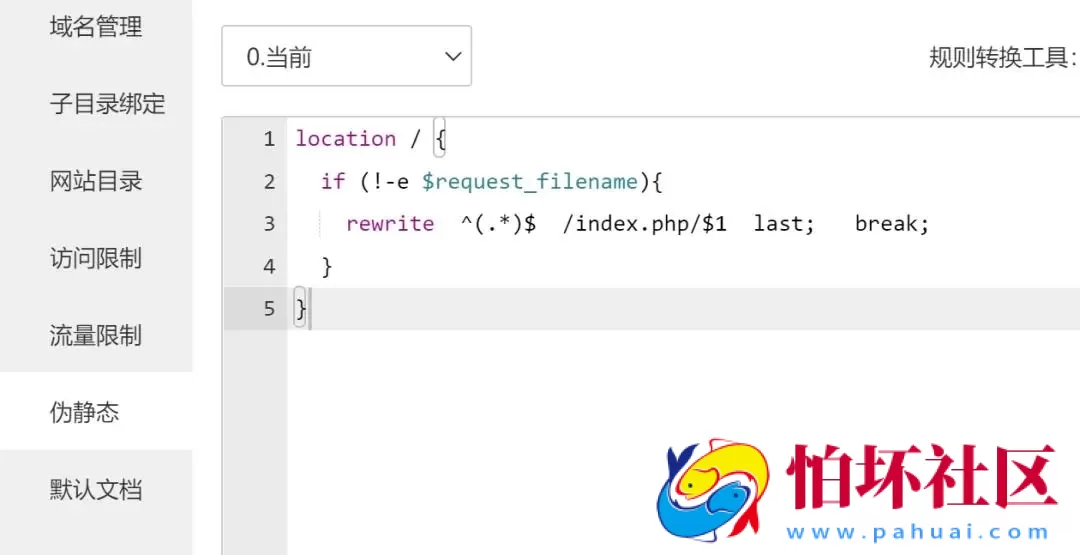Place cursor on the "rewrite" directive
The image size is (1080, 555).
[390, 224]
